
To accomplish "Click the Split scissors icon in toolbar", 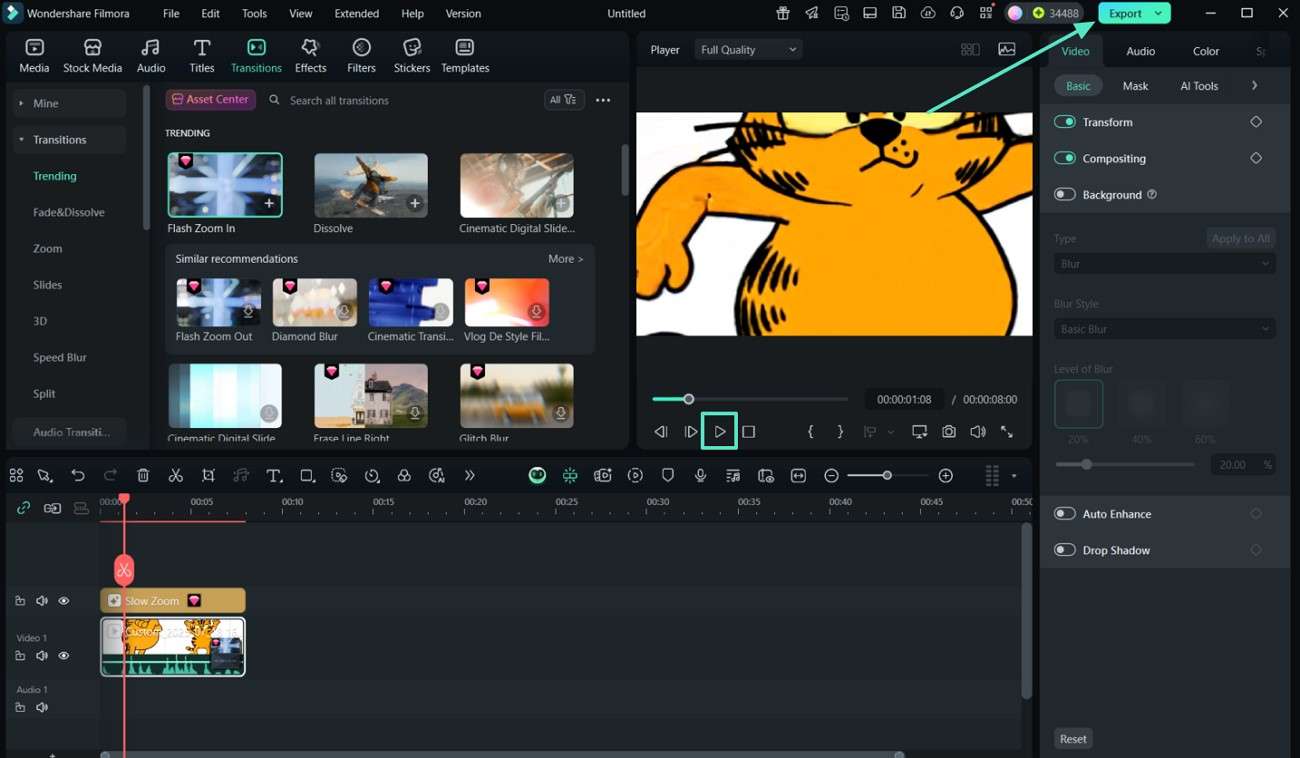I will pos(176,476).
